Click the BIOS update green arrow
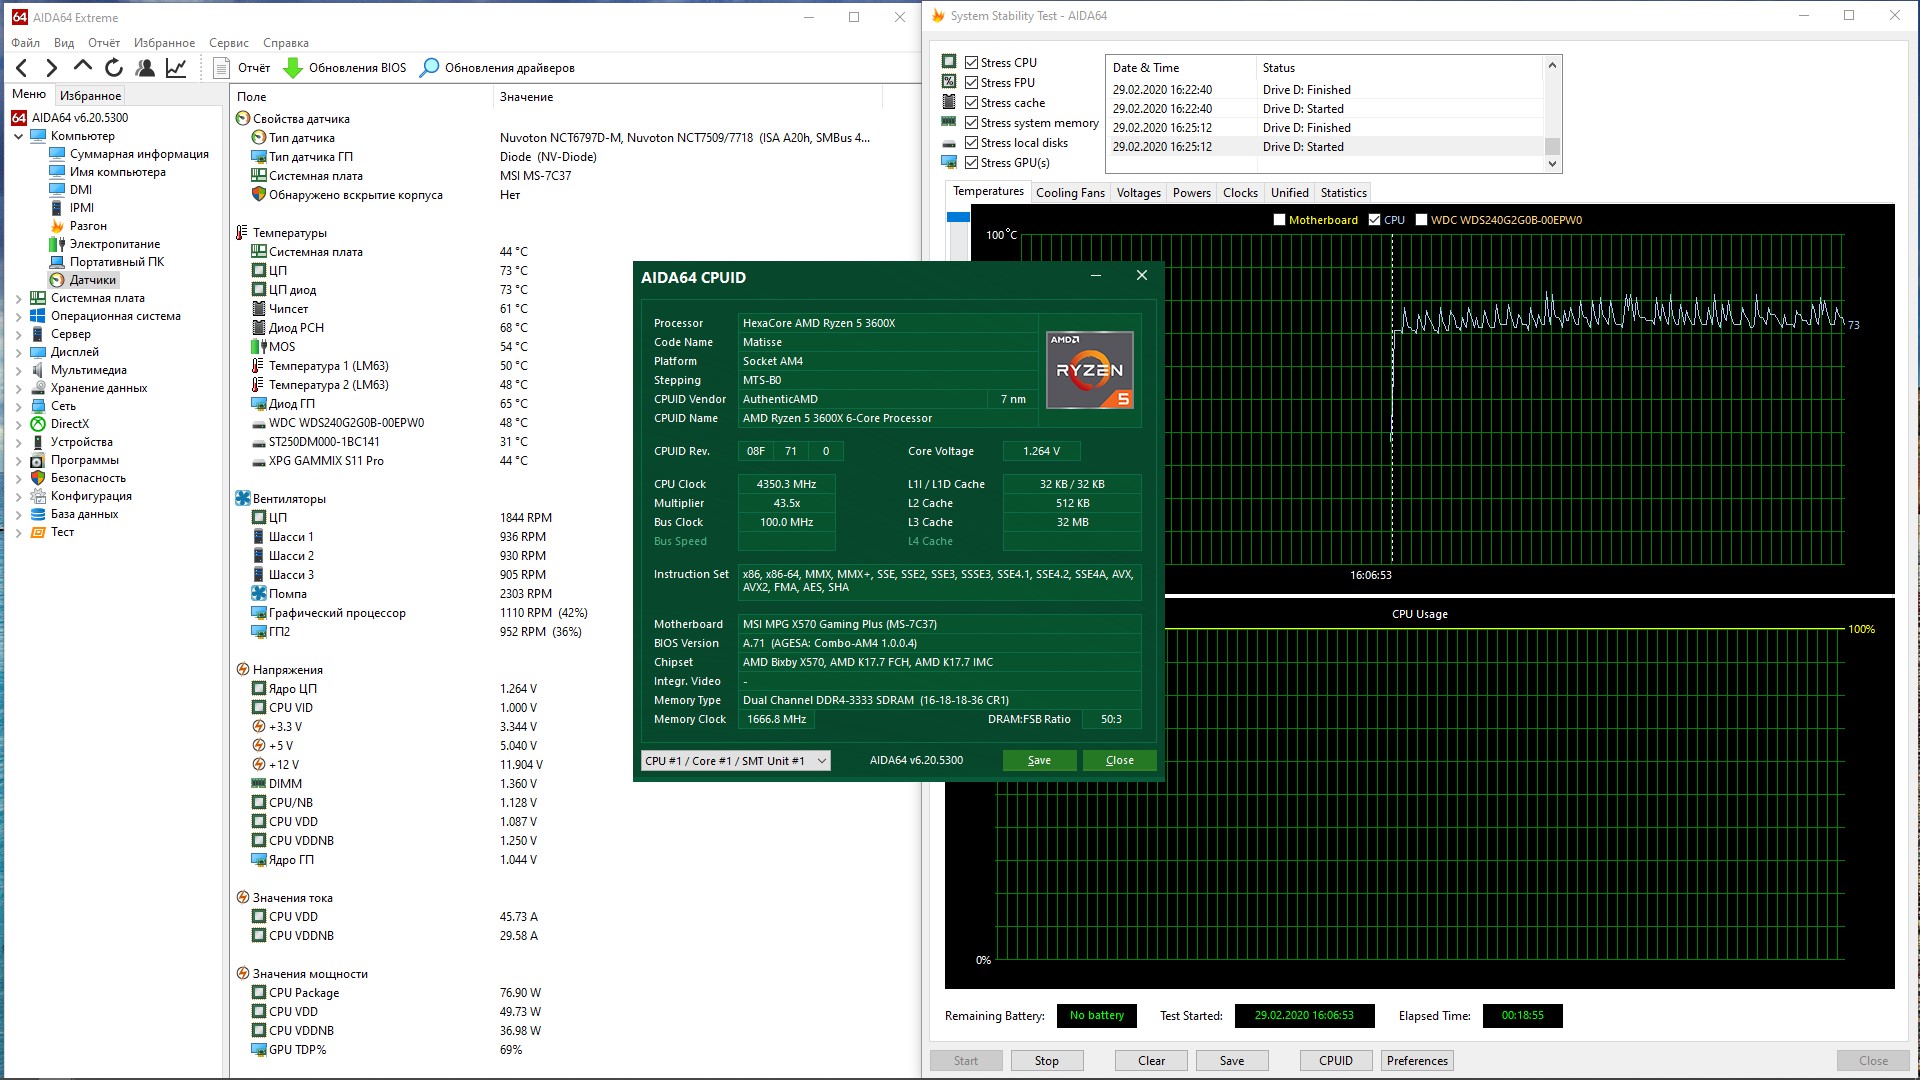 [293, 68]
